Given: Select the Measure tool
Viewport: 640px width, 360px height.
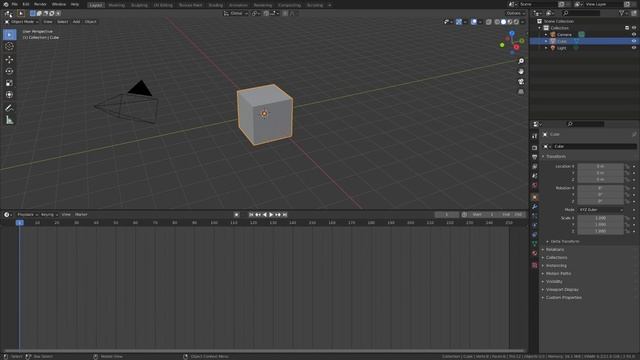Looking at the screenshot, I should (x=9, y=120).
